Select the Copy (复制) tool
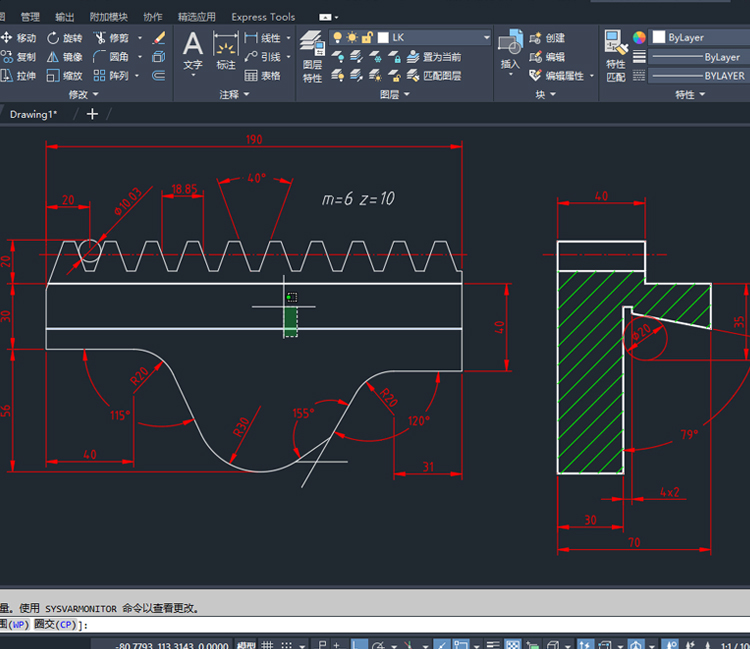 point(18,57)
